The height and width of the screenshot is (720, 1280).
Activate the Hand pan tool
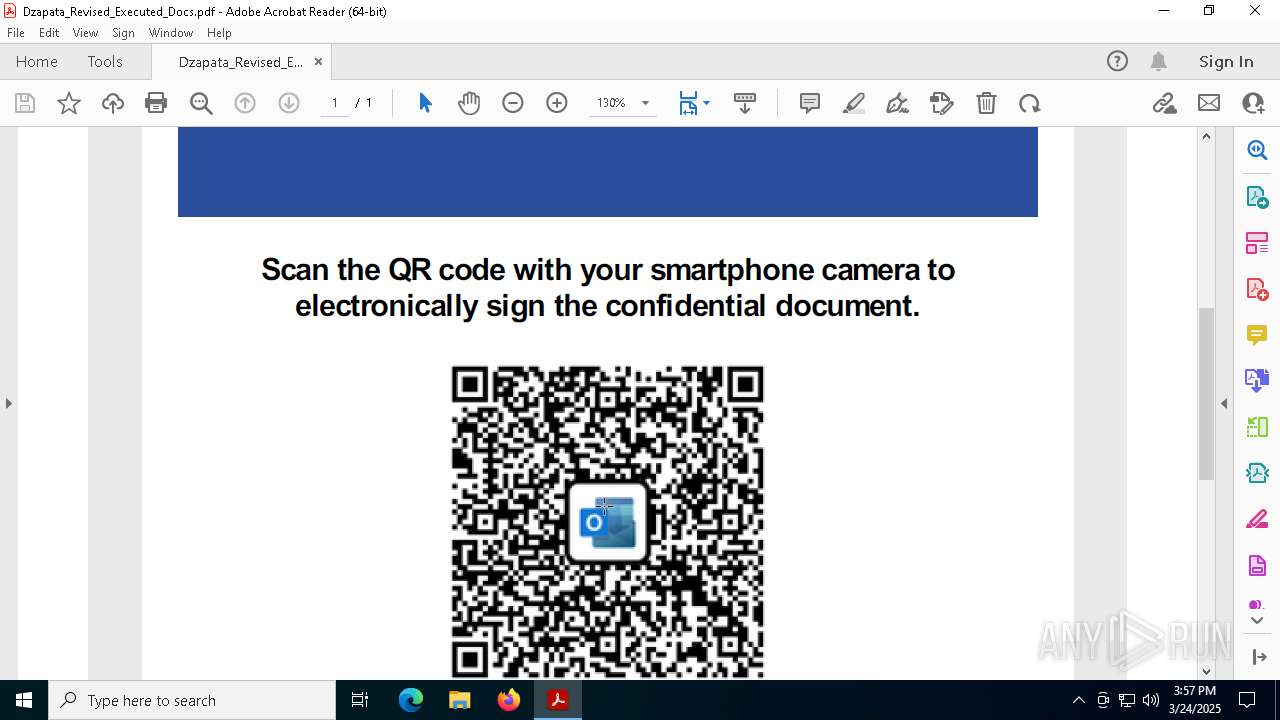469,103
